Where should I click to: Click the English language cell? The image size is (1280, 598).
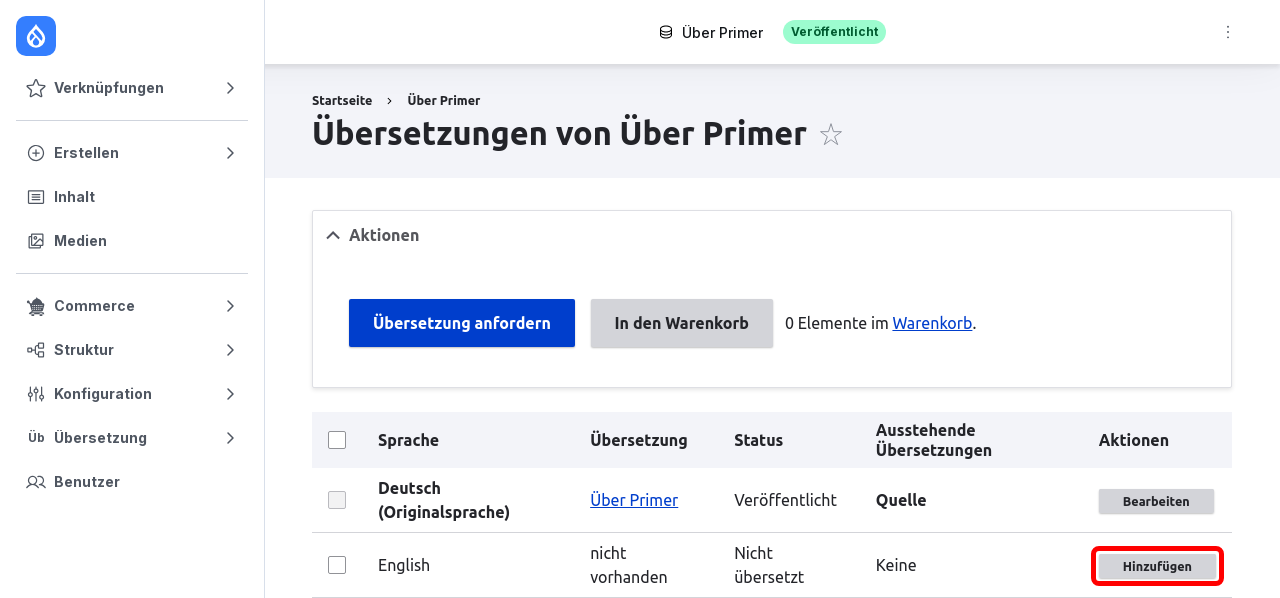(404, 565)
